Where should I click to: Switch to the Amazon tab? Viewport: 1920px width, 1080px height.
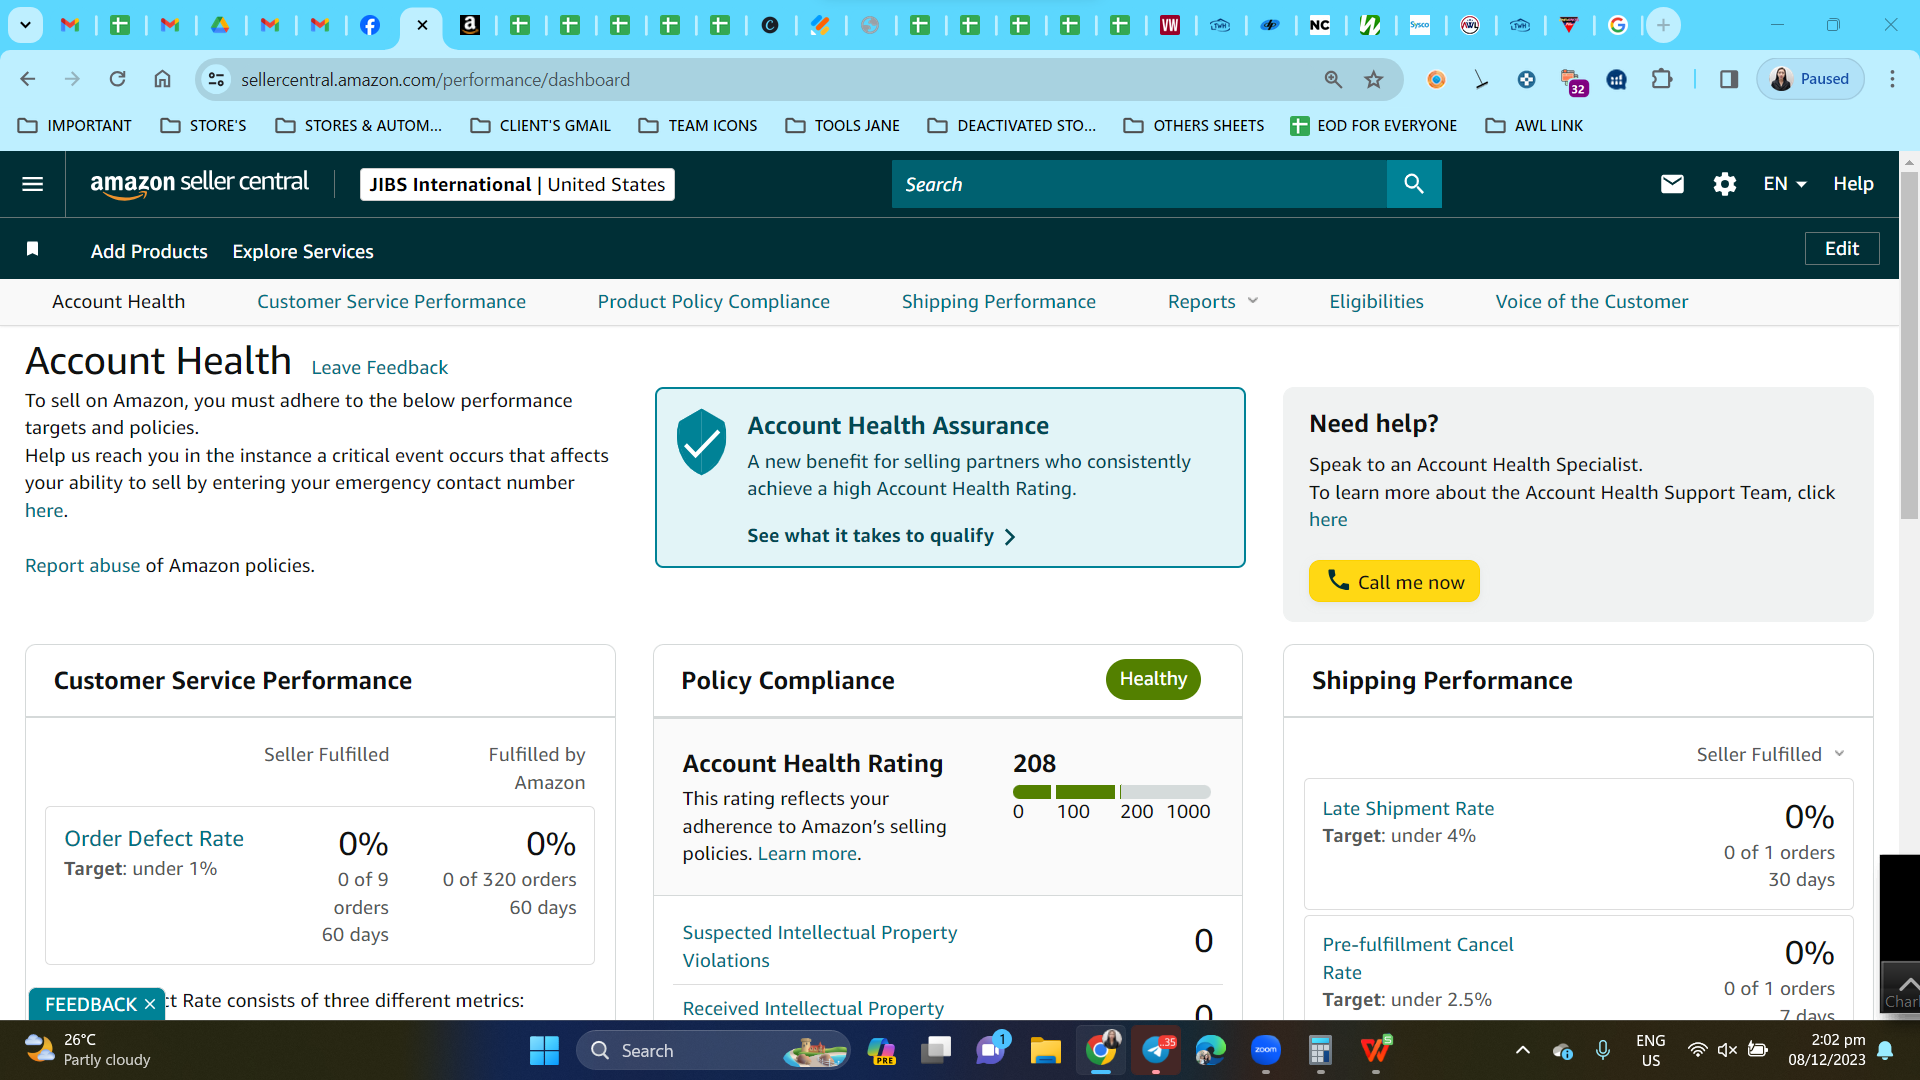[x=470, y=25]
